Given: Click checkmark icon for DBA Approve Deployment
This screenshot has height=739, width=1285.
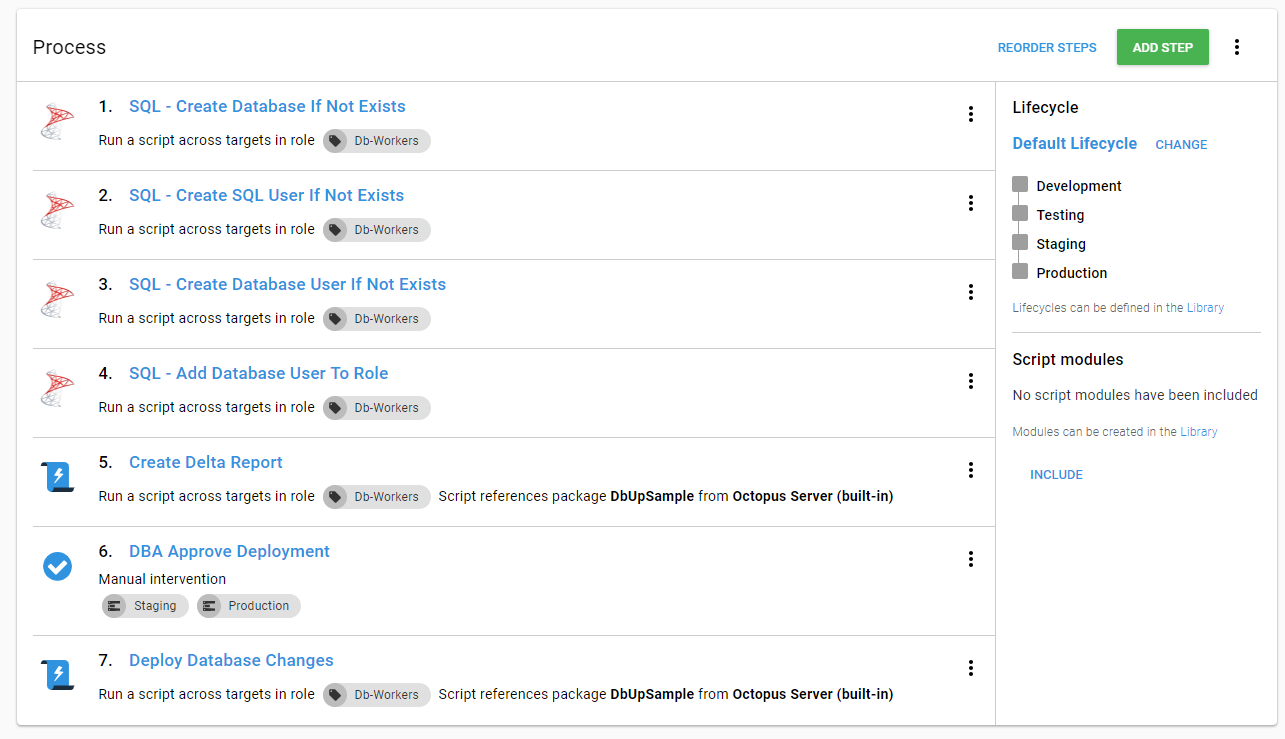Looking at the screenshot, I should (x=58, y=567).
